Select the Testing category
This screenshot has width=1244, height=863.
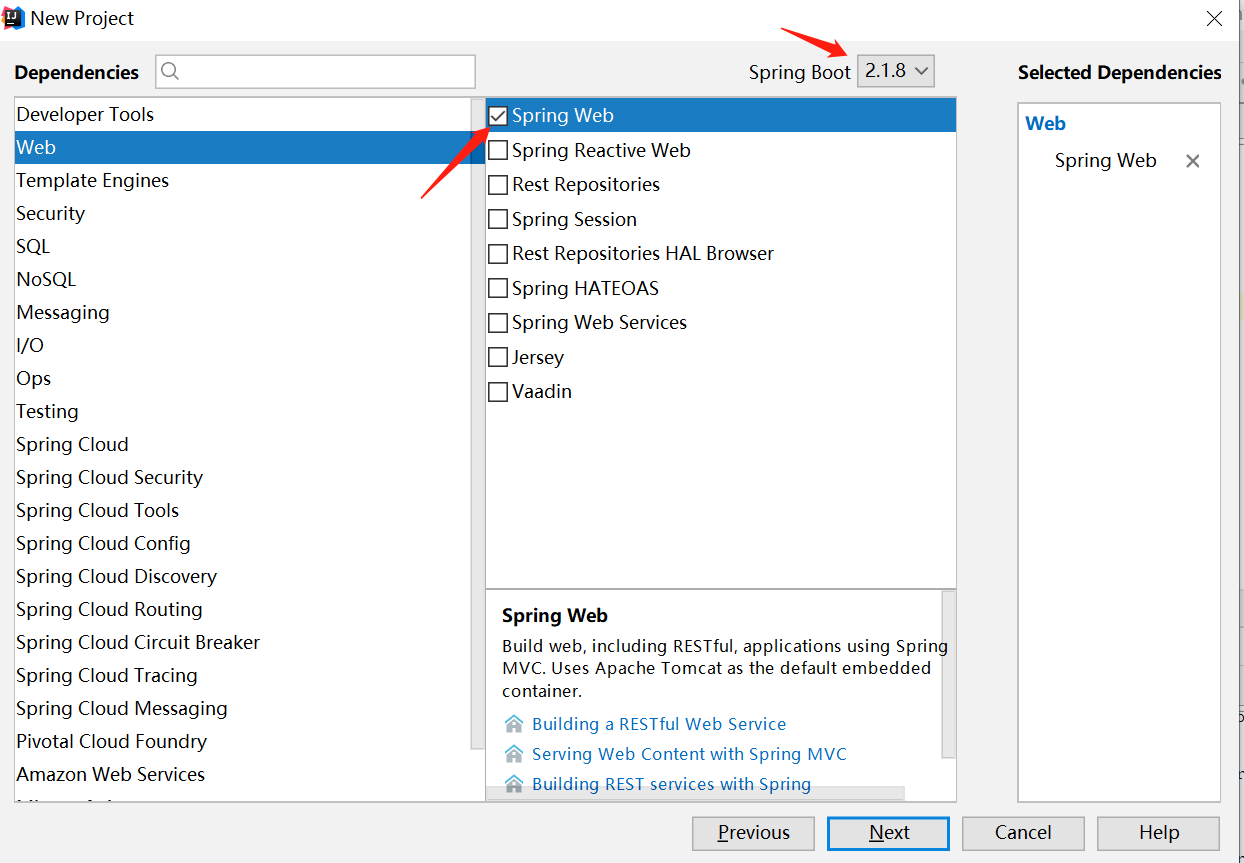243,411
